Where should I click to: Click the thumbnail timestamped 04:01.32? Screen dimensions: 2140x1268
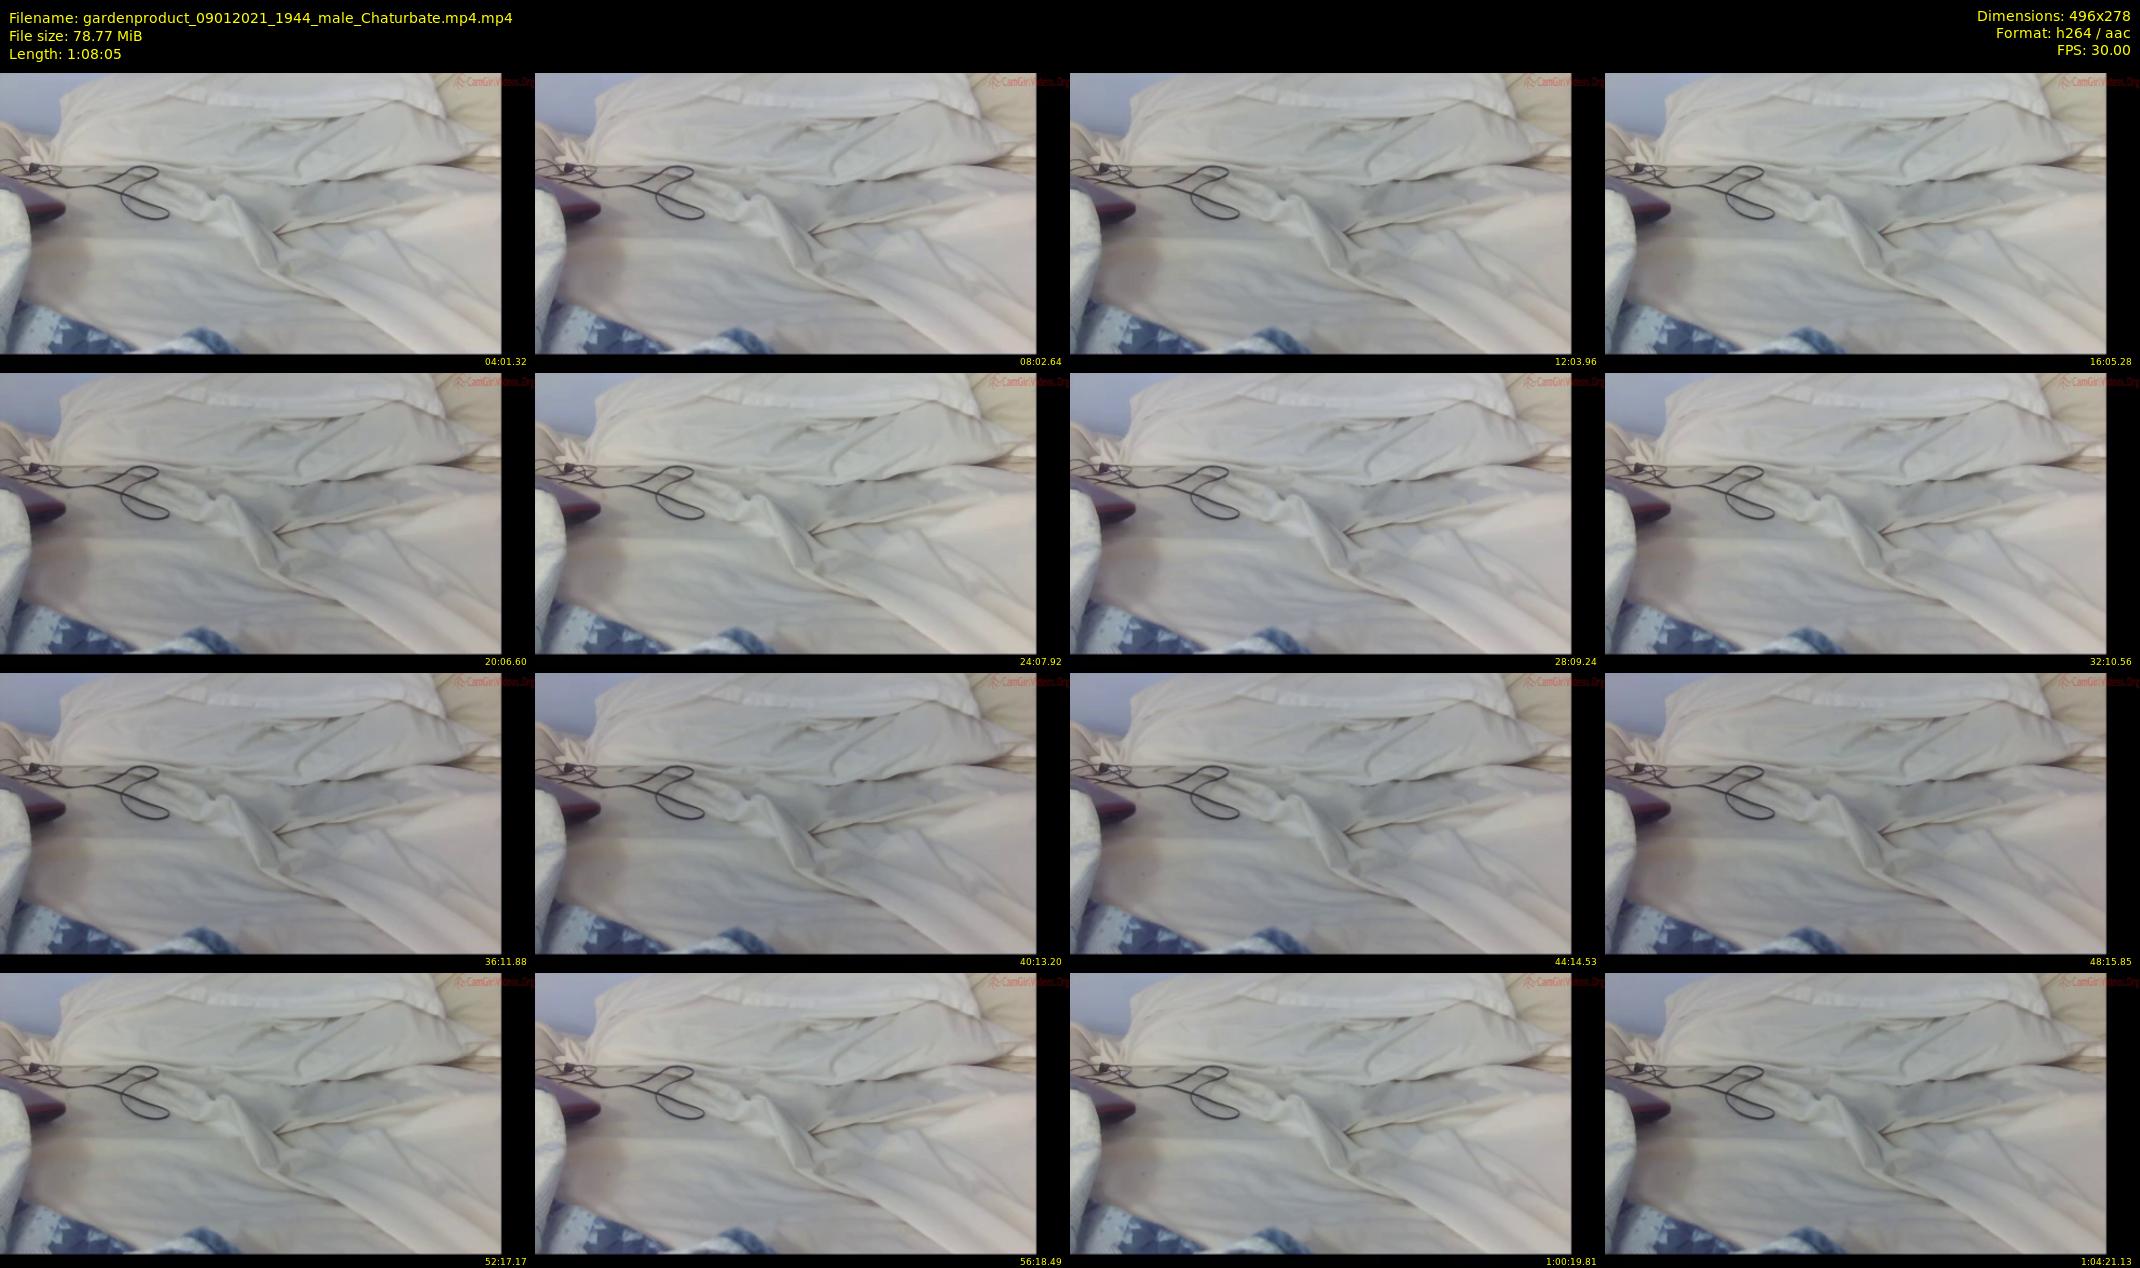point(250,213)
